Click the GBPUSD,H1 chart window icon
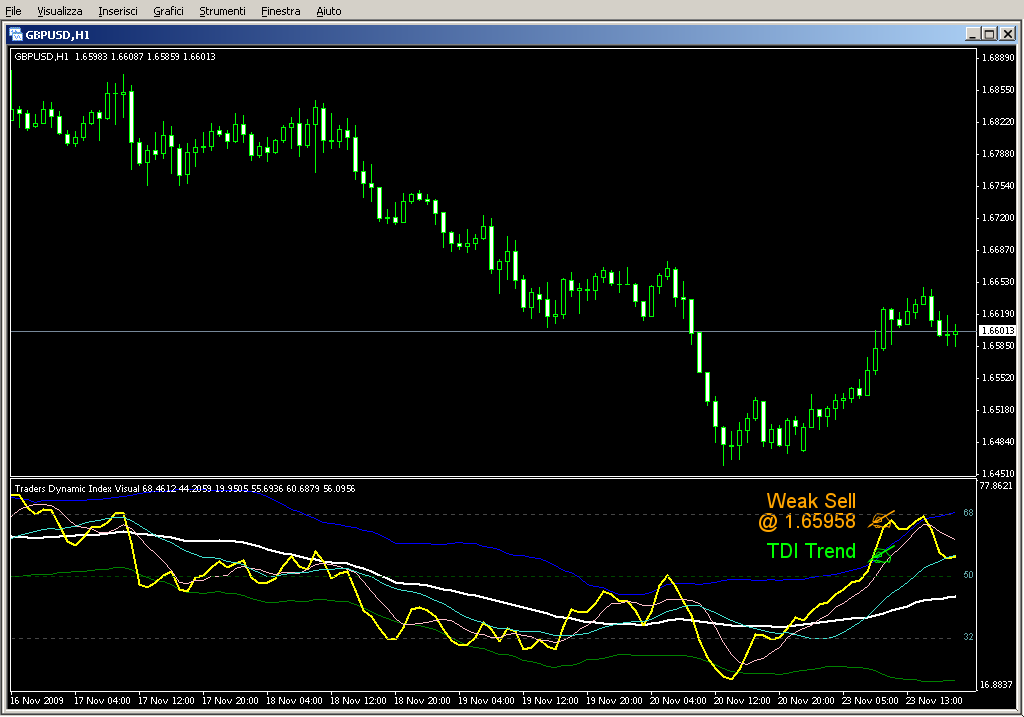Image resolution: width=1024 pixels, height=717 pixels. (16, 35)
